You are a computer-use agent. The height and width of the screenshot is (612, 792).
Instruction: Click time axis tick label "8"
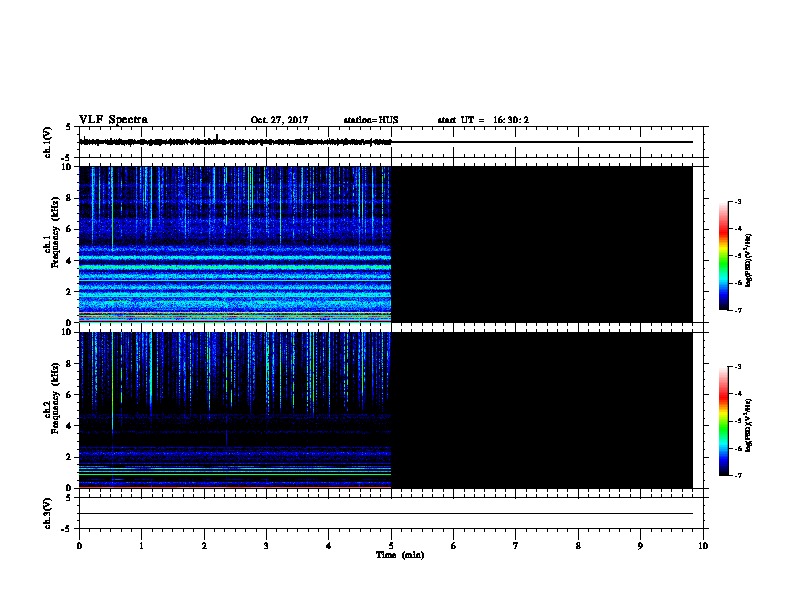578,546
